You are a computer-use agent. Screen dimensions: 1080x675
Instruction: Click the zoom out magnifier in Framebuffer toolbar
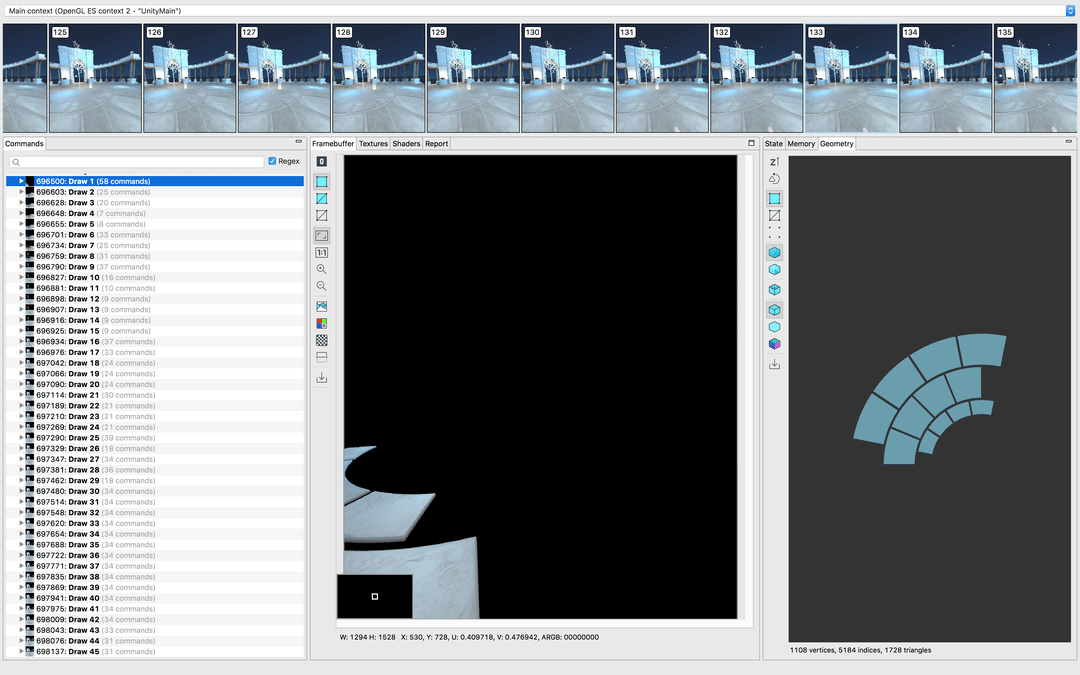321,287
